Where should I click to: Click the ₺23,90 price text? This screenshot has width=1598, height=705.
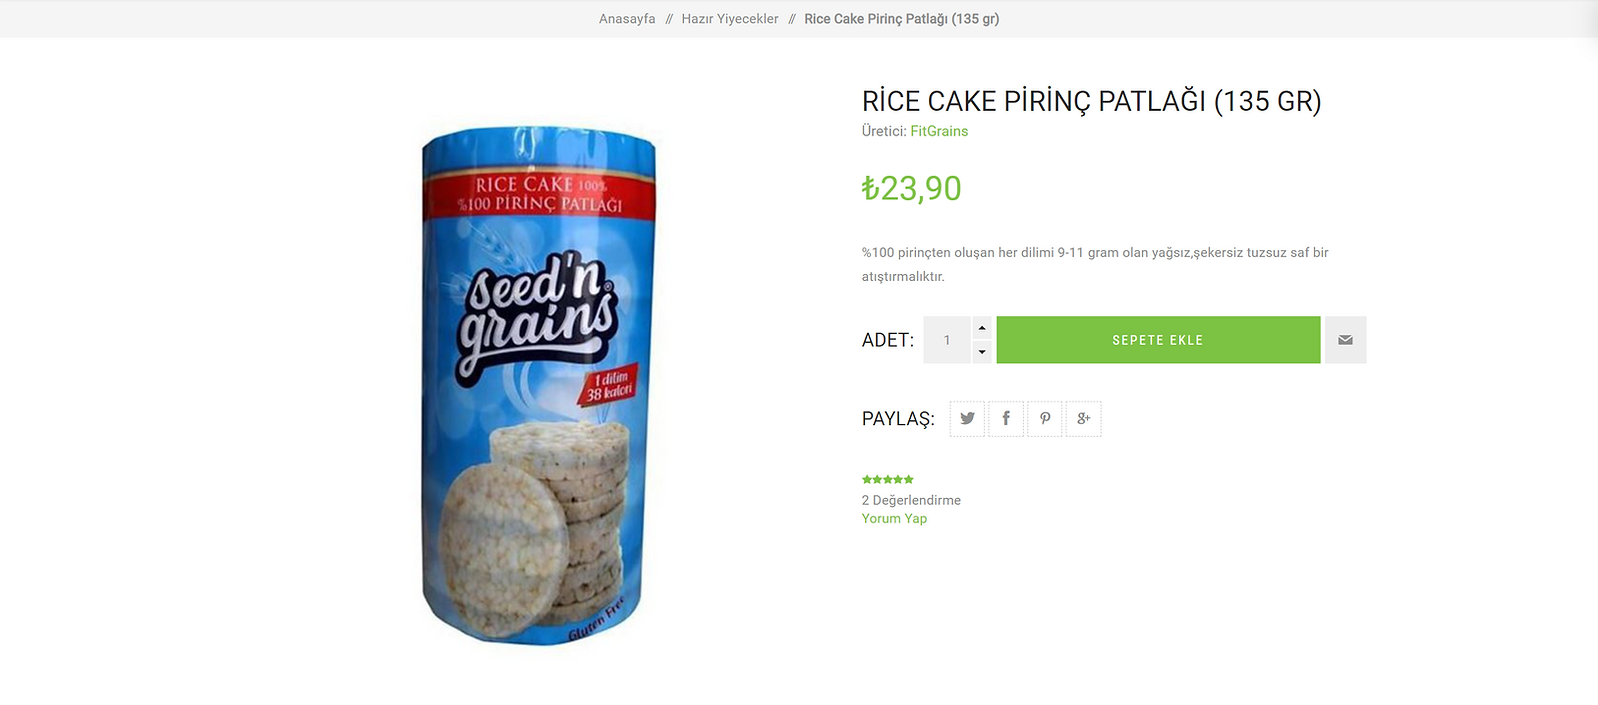912,188
